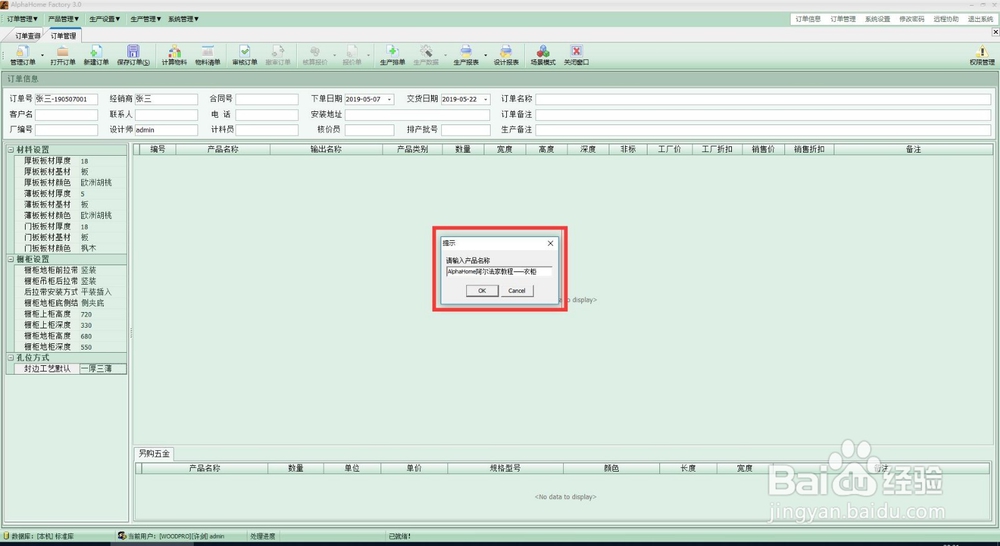The image size is (1000, 546).
Task: Click the 订单名称 input field
Action: [763, 100]
